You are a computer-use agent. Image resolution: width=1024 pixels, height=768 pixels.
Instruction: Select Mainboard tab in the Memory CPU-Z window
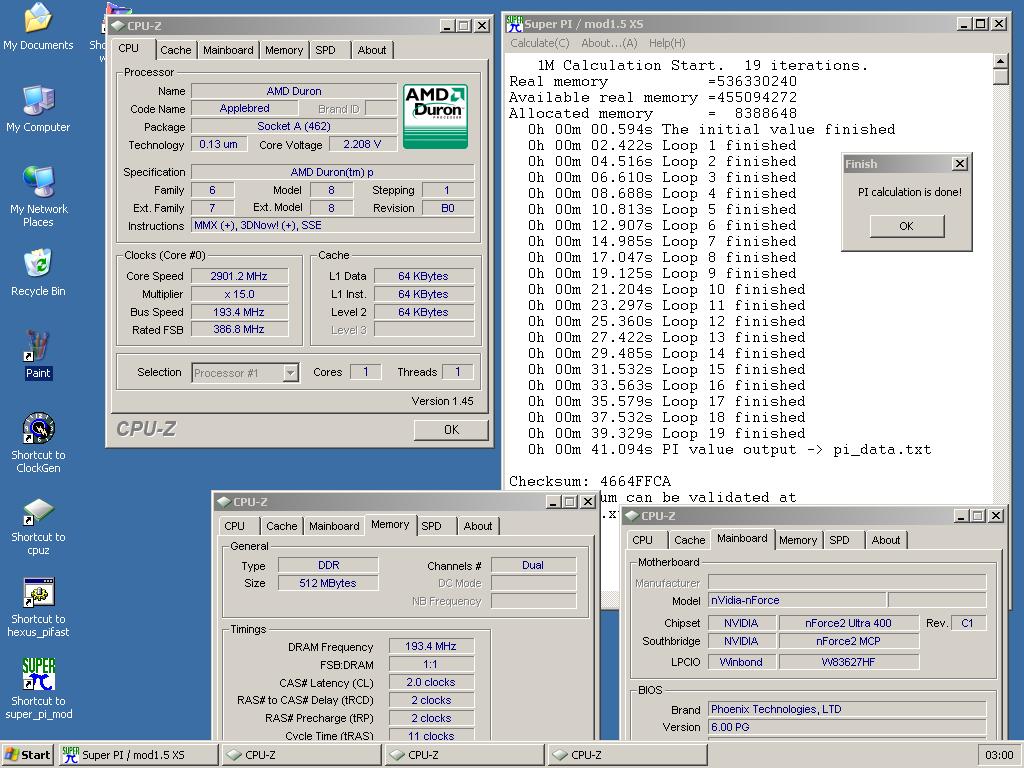point(334,526)
